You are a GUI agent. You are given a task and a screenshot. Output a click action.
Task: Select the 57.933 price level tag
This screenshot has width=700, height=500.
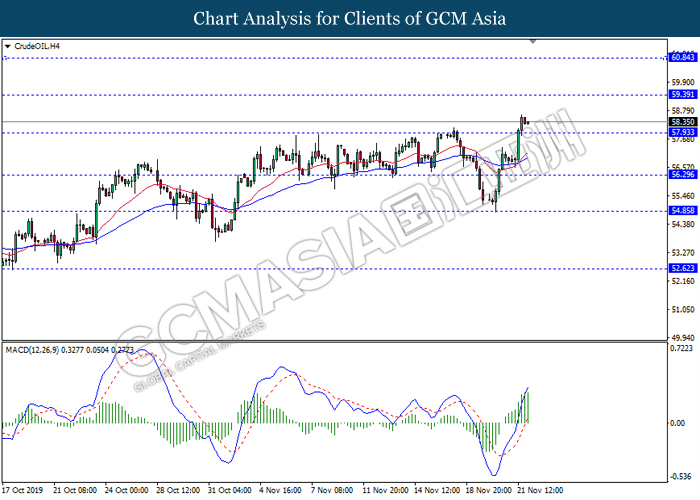click(683, 132)
